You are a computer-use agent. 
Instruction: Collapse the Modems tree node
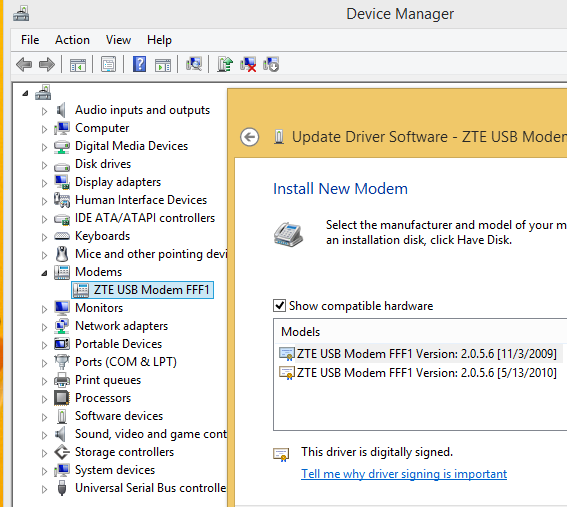[44, 273]
